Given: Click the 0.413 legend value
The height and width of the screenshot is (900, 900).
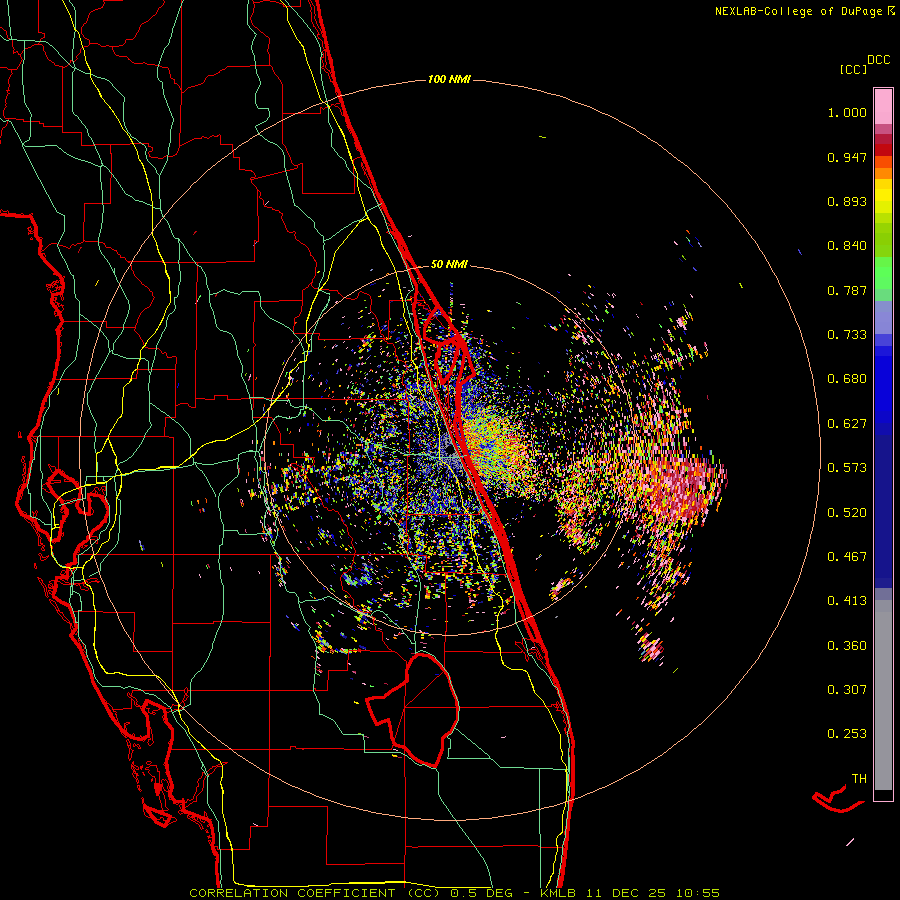Looking at the screenshot, I should (x=847, y=601).
